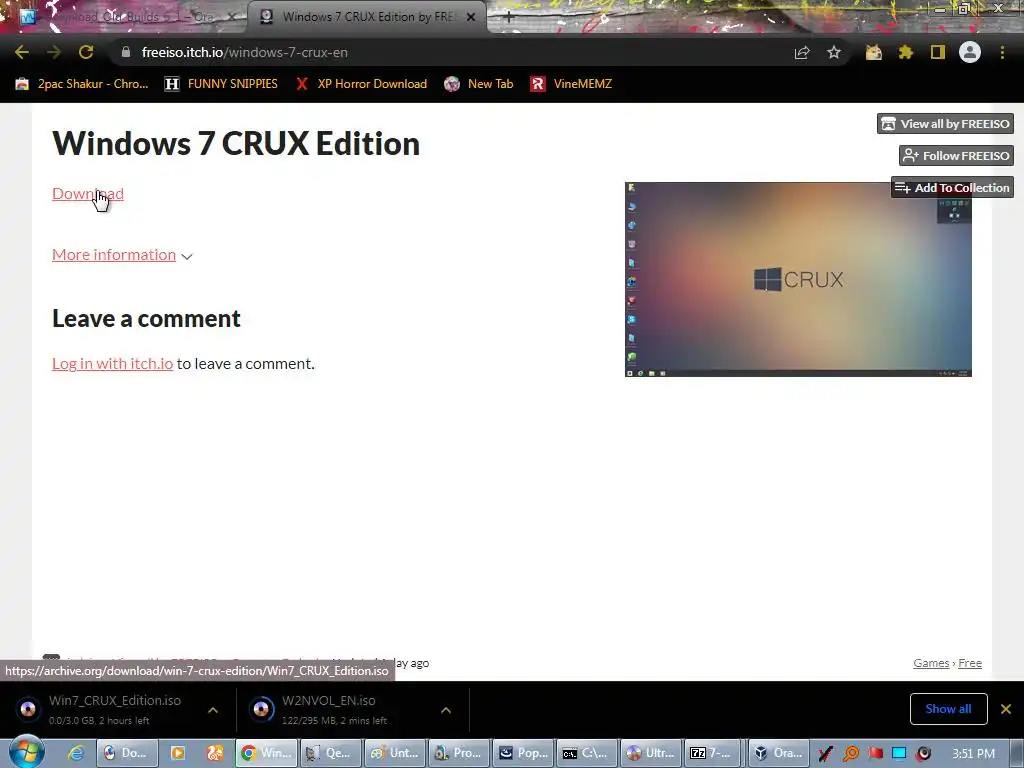The height and width of the screenshot is (768, 1024).
Task: Switch to the 7-Zip taskbar button
Action: click(x=715, y=753)
